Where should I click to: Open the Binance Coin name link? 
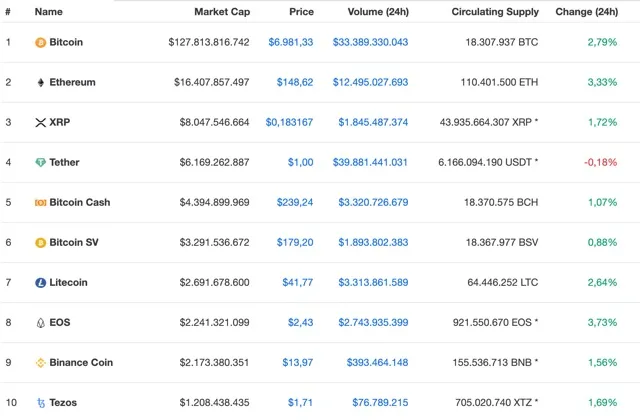tap(81, 362)
